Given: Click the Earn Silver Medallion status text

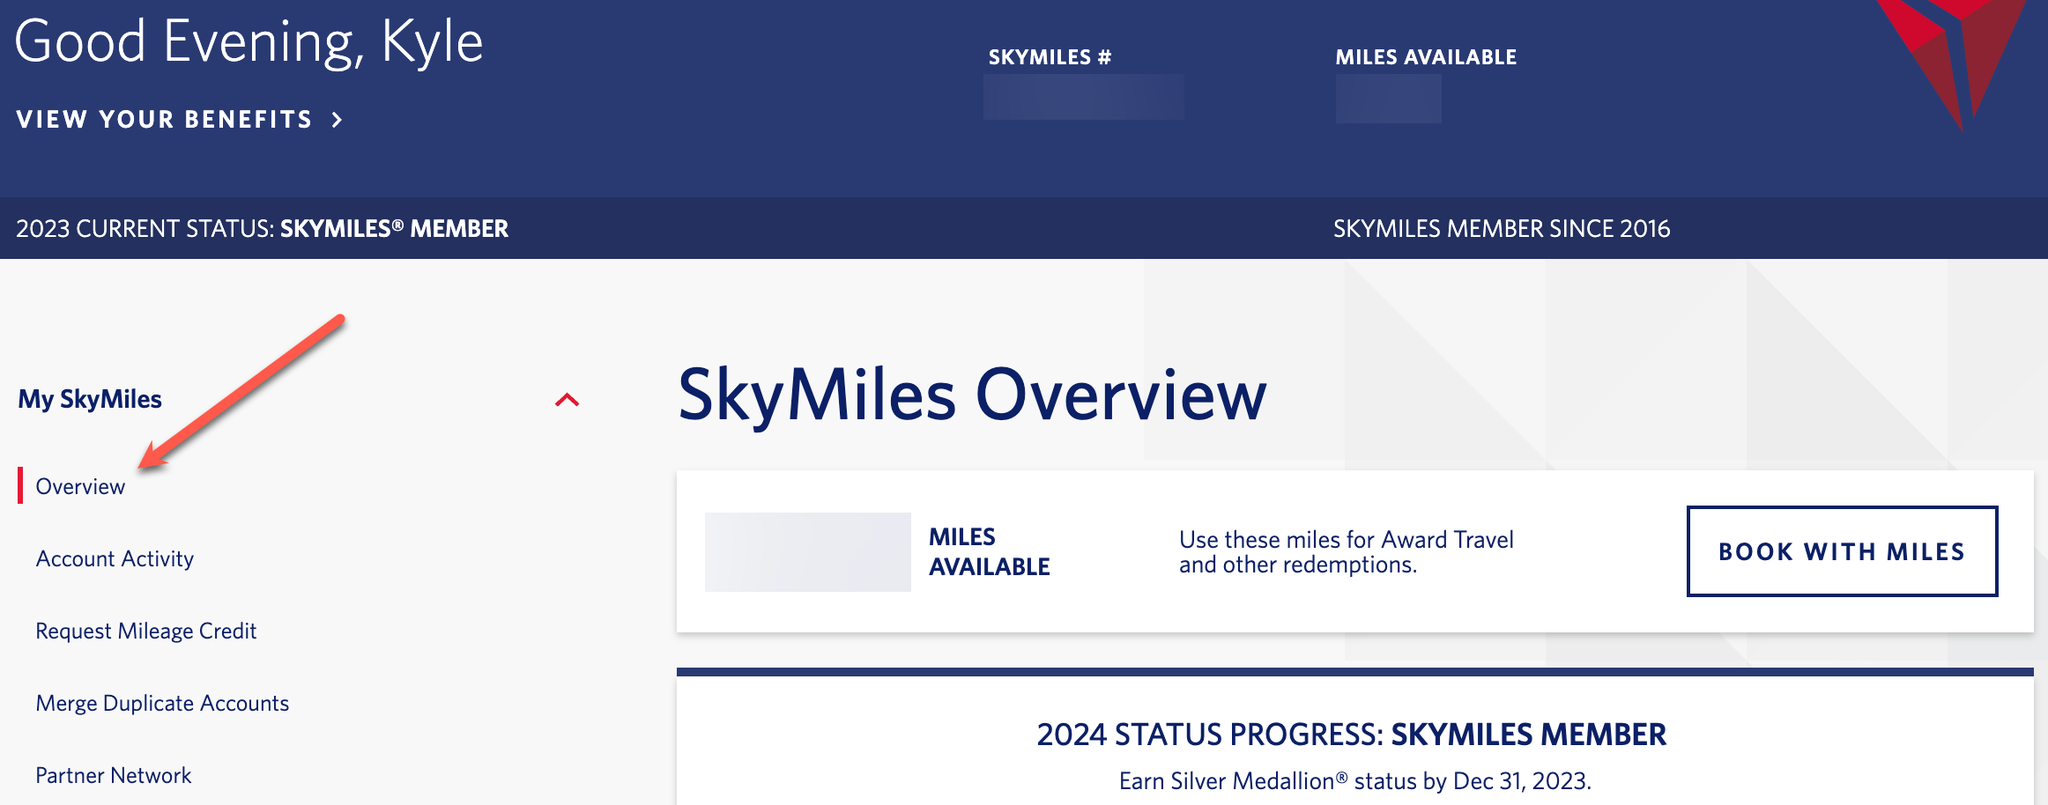Looking at the screenshot, I should 1354,781.
